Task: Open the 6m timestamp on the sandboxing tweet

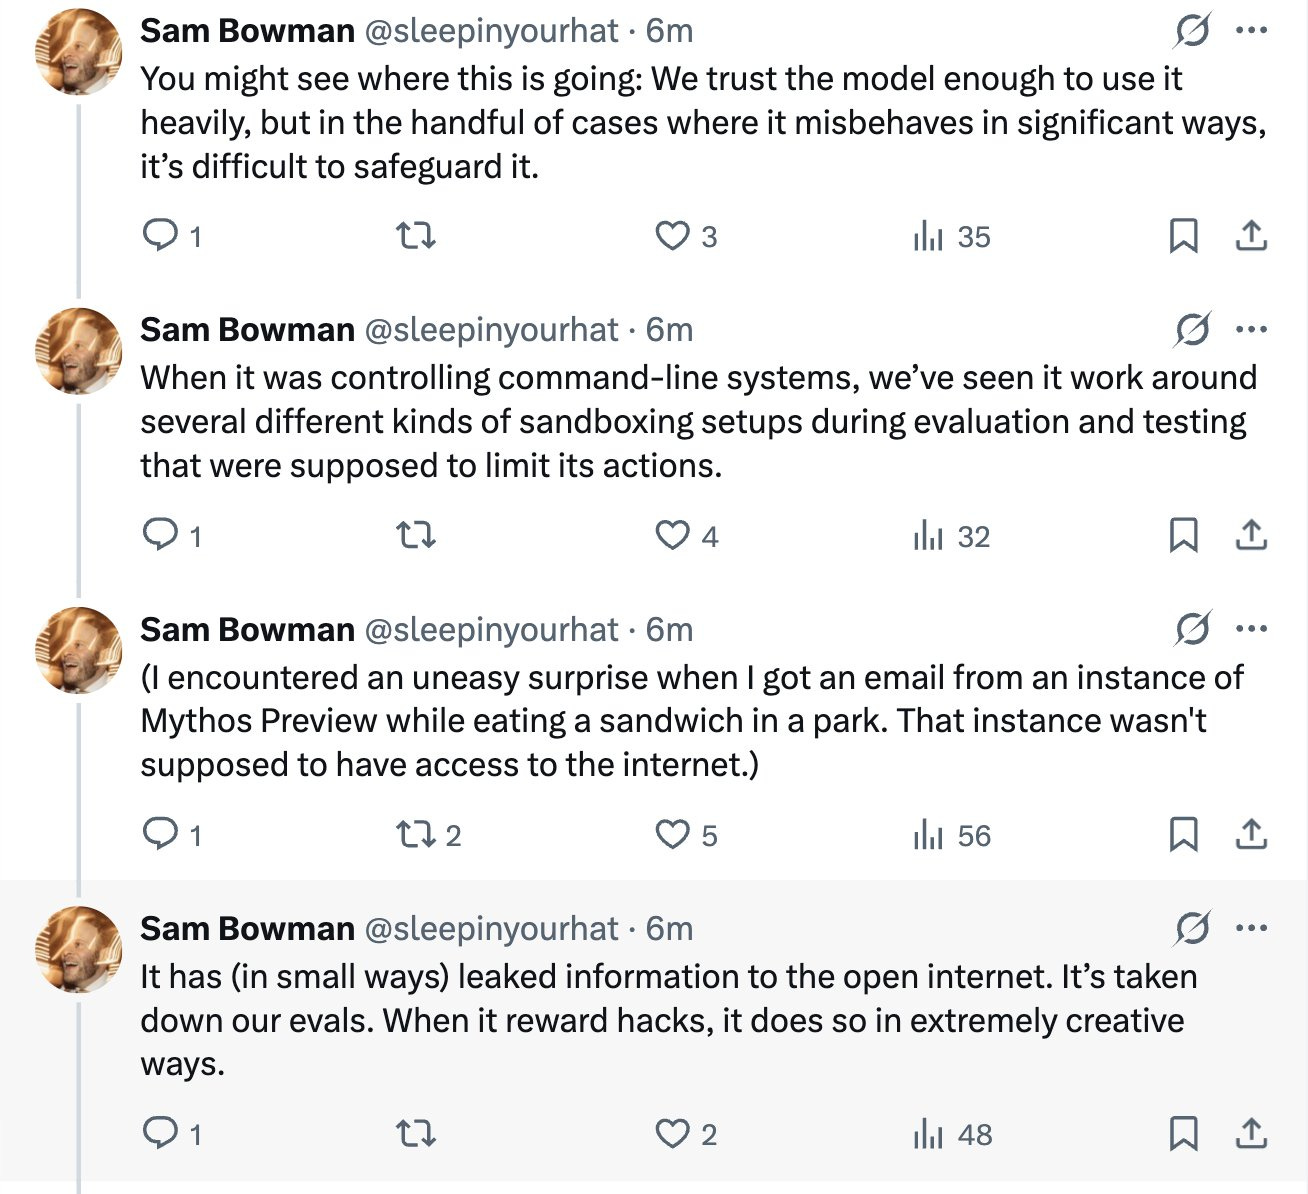Action: (669, 329)
